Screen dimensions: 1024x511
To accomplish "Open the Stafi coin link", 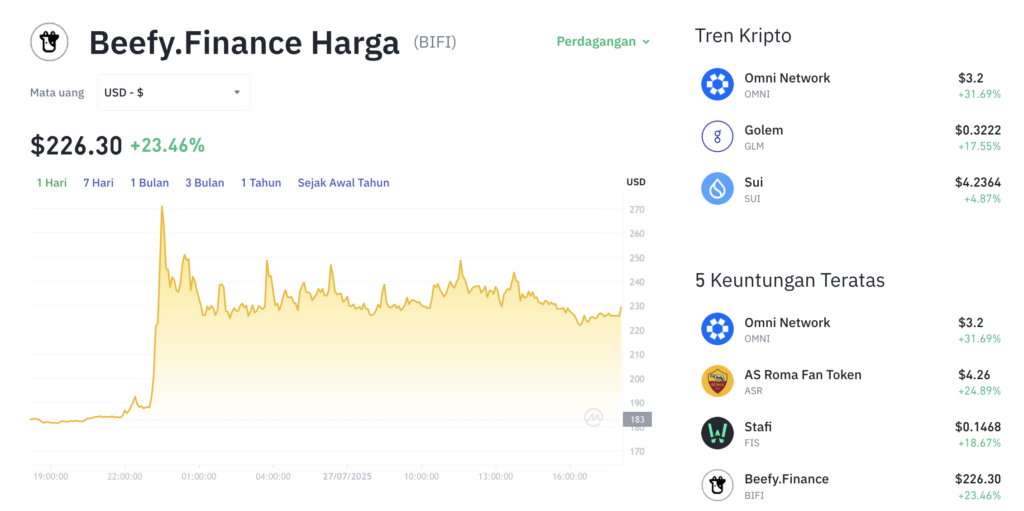I will [758, 427].
